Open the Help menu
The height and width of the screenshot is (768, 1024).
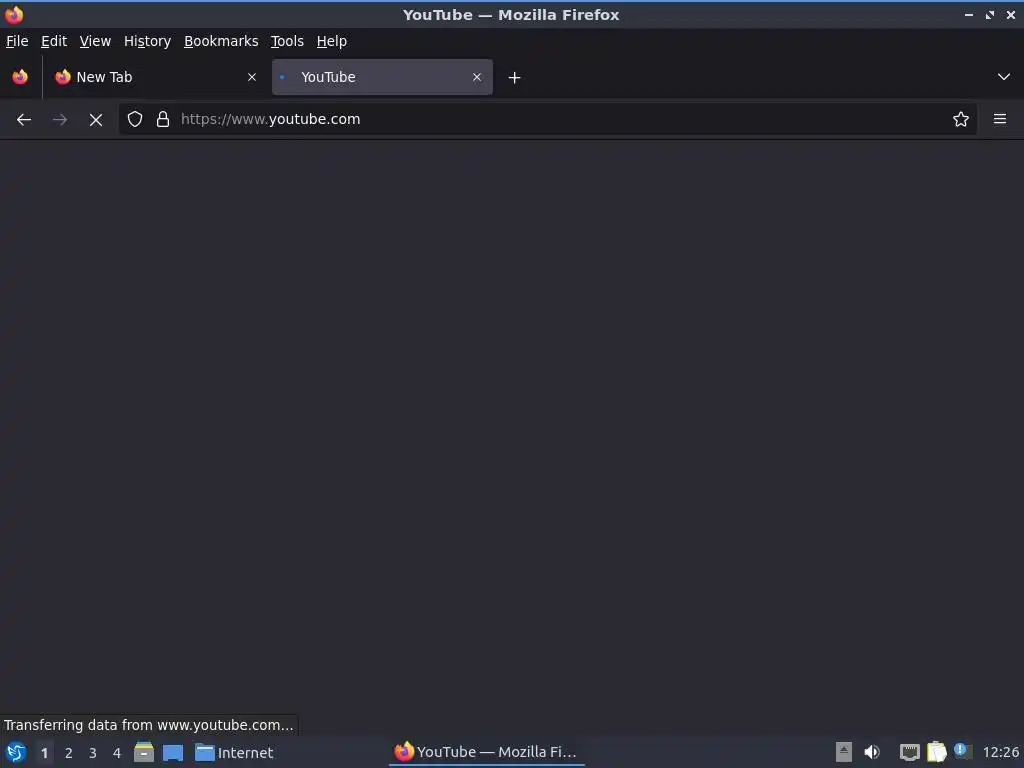coord(332,41)
